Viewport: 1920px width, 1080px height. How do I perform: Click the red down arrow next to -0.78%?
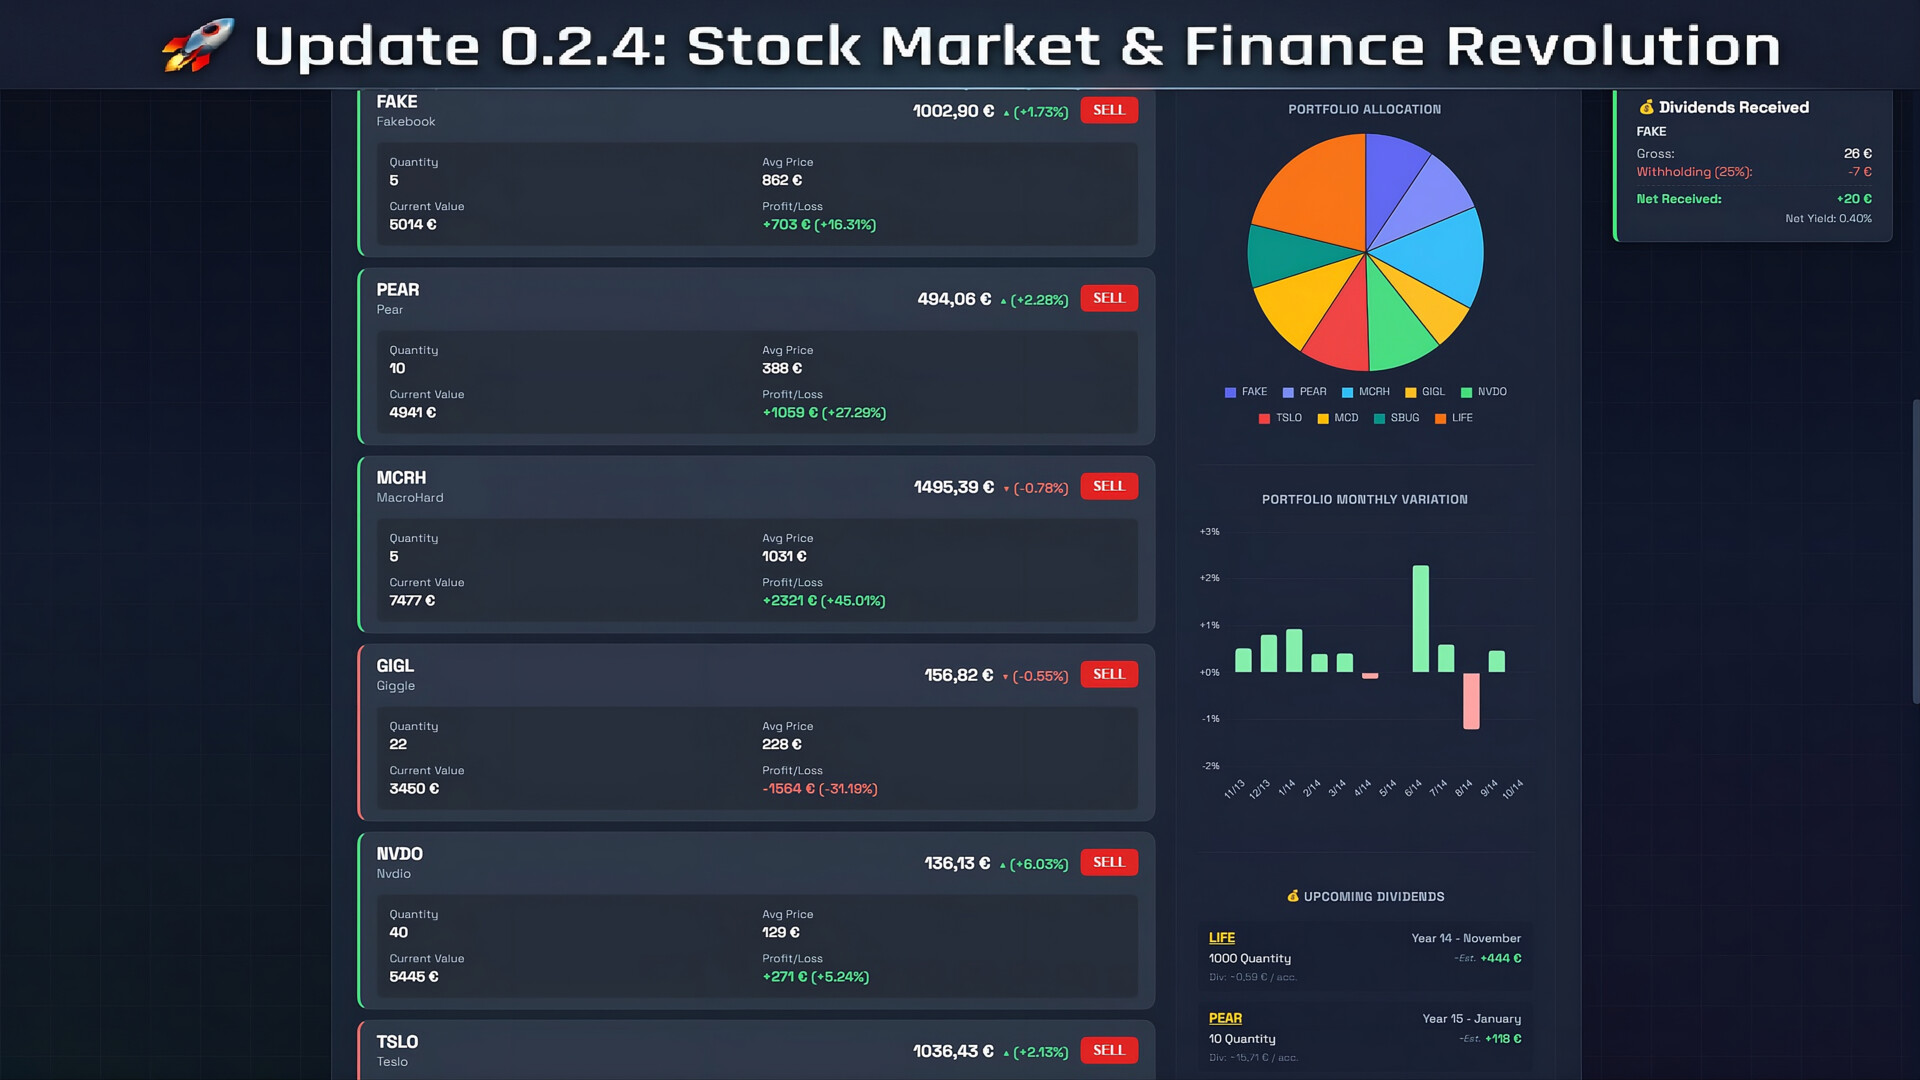coord(1006,489)
